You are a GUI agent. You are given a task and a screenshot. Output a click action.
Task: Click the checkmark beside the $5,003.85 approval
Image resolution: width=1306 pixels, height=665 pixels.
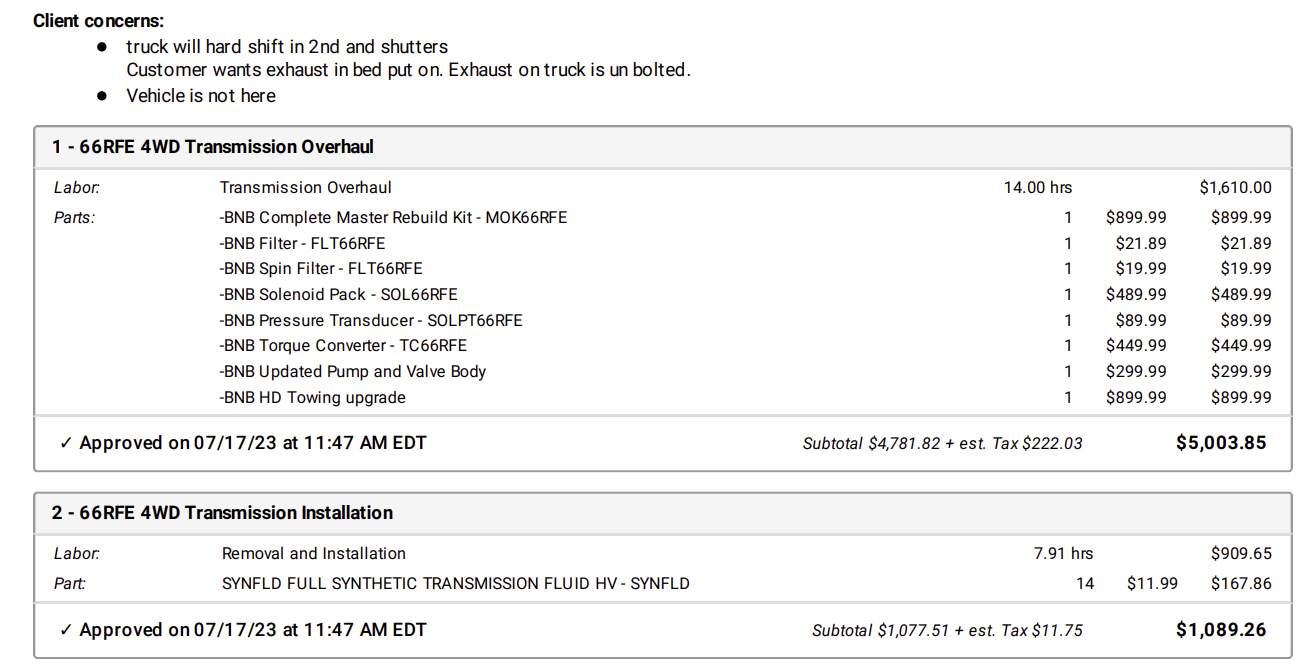coord(66,443)
